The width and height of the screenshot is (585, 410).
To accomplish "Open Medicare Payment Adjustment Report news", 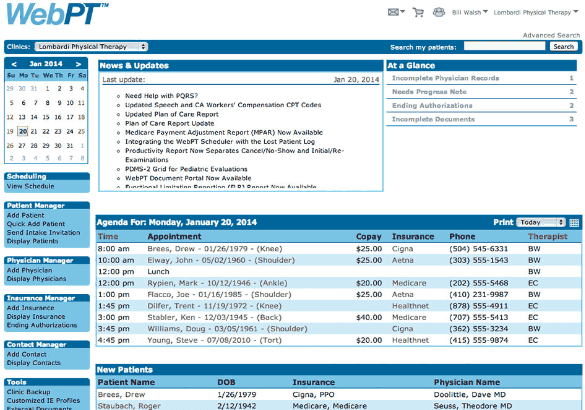I will click(224, 132).
